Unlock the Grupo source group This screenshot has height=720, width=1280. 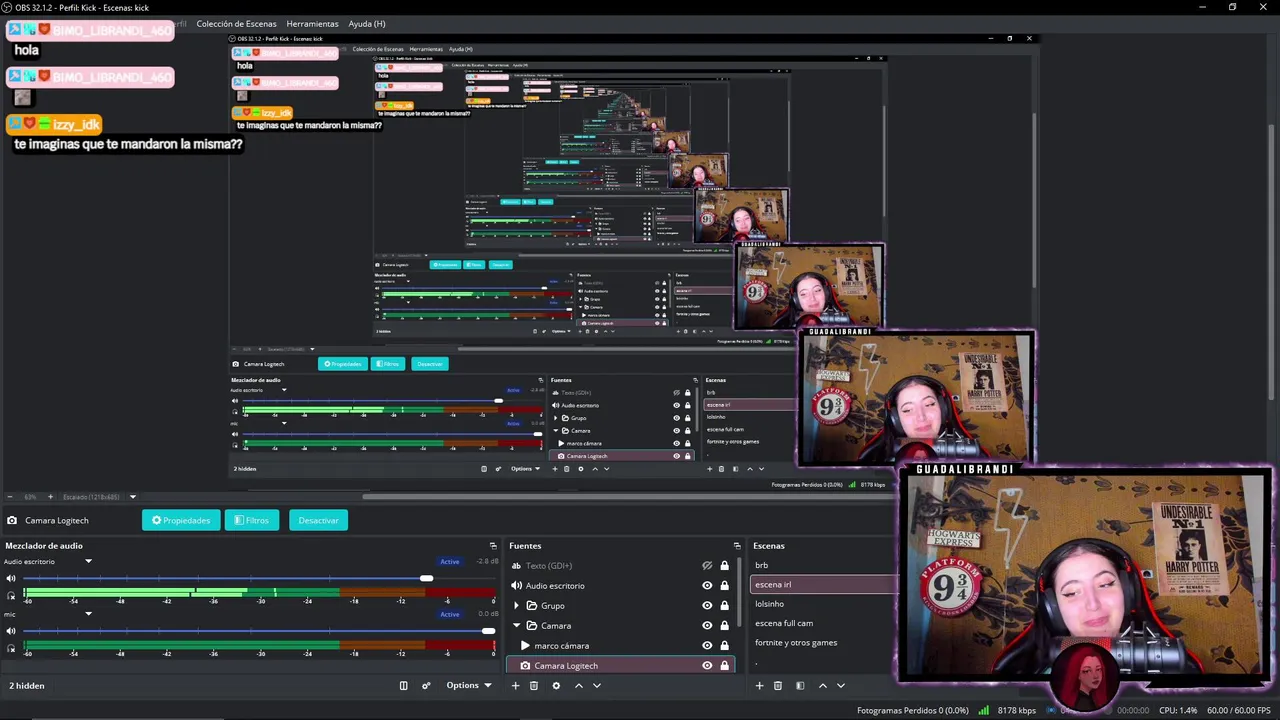[x=724, y=606]
